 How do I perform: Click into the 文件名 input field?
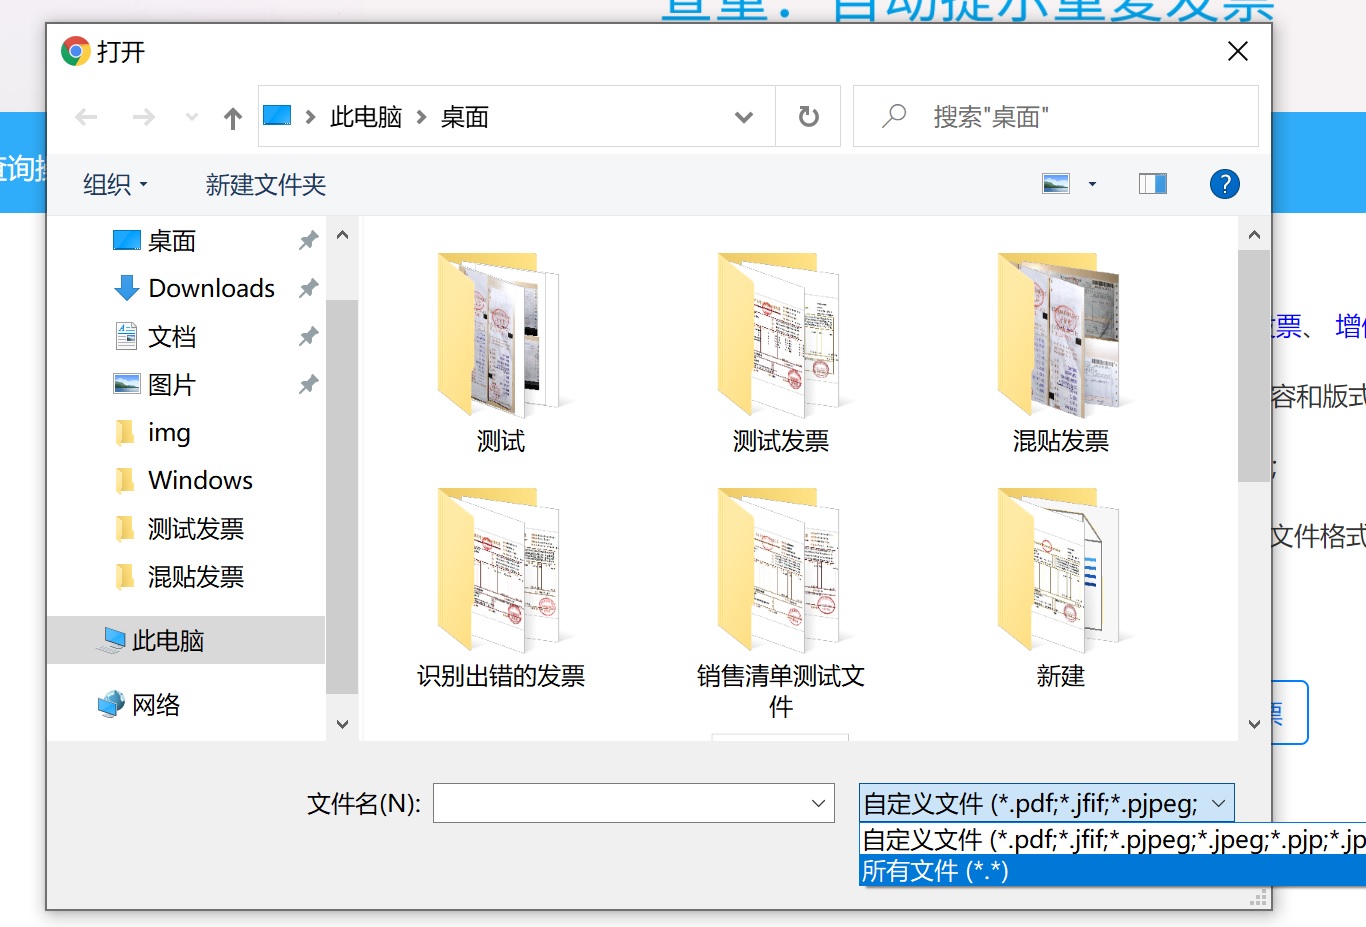coord(620,803)
